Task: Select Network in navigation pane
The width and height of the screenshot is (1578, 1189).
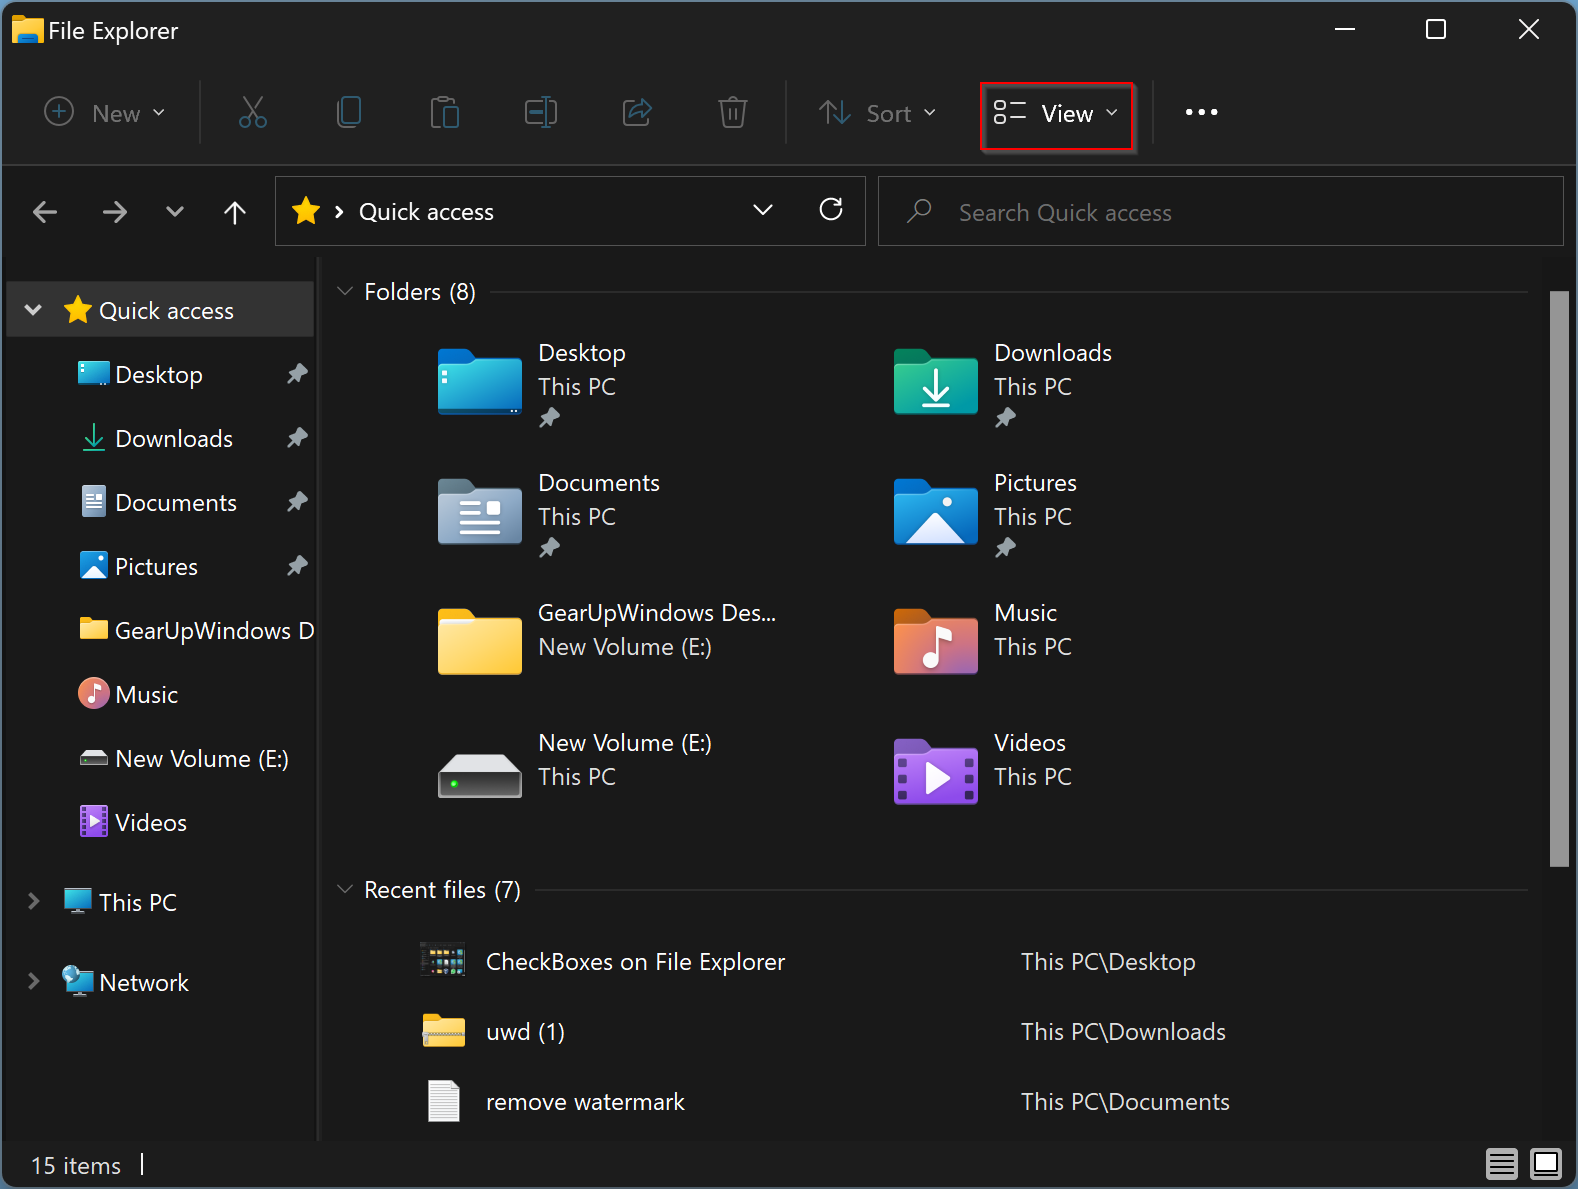Action: pos(144,982)
